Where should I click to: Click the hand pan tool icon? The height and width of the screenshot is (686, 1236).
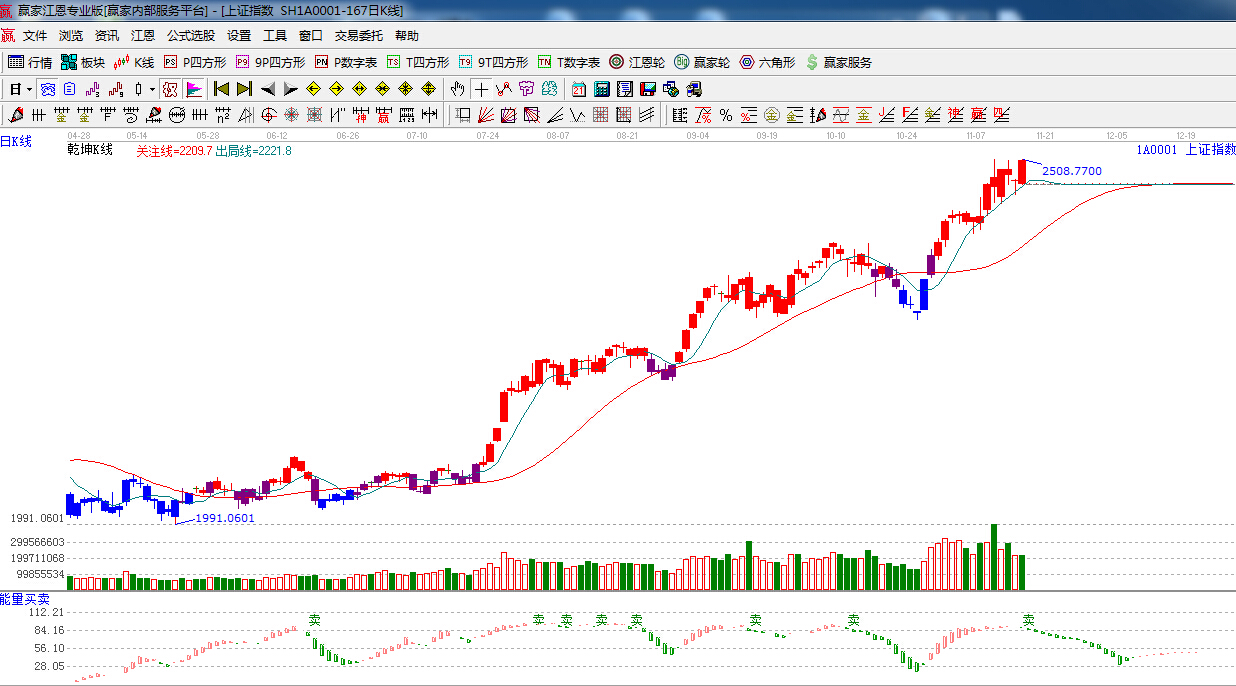(x=458, y=89)
